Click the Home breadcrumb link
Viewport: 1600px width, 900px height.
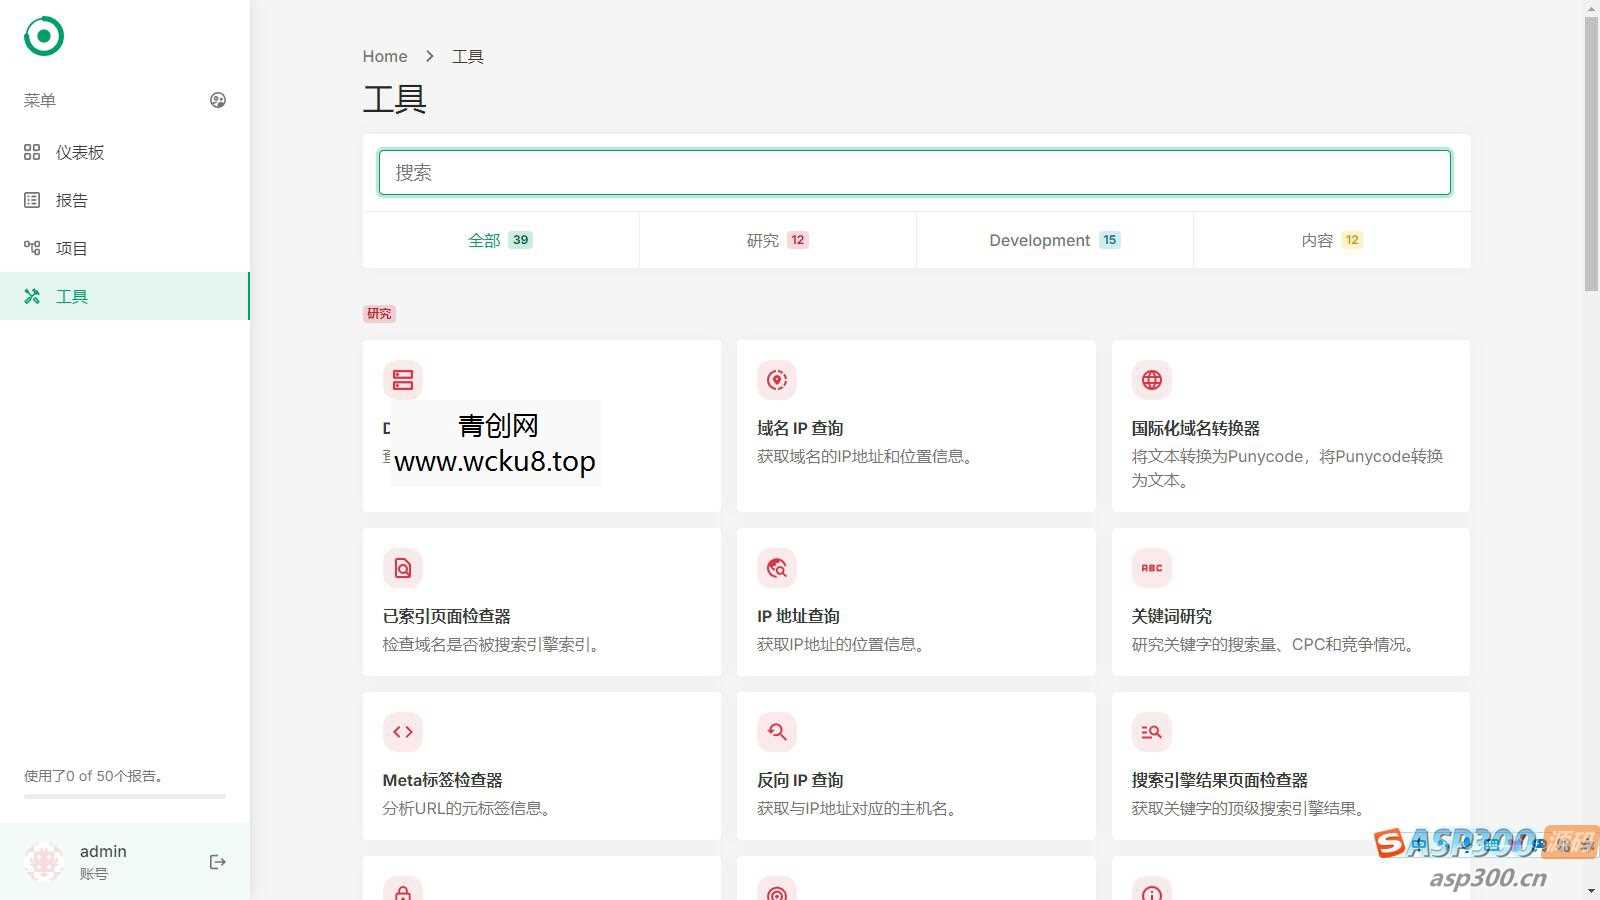(385, 56)
